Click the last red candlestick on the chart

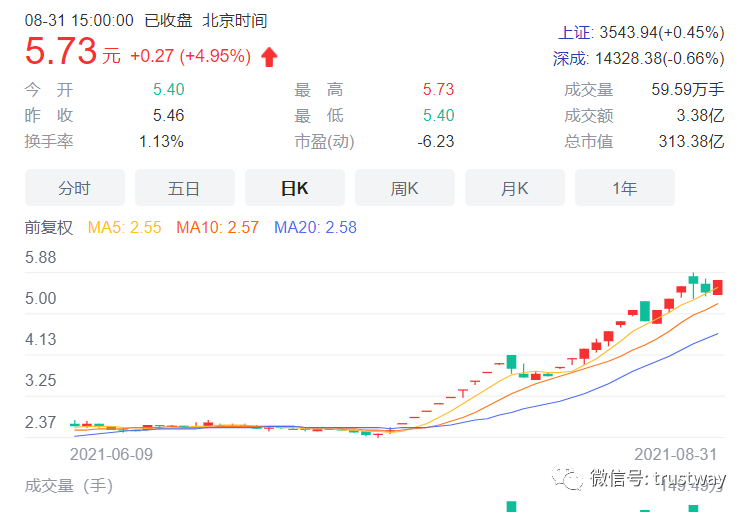pyautogui.click(x=717, y=287)
